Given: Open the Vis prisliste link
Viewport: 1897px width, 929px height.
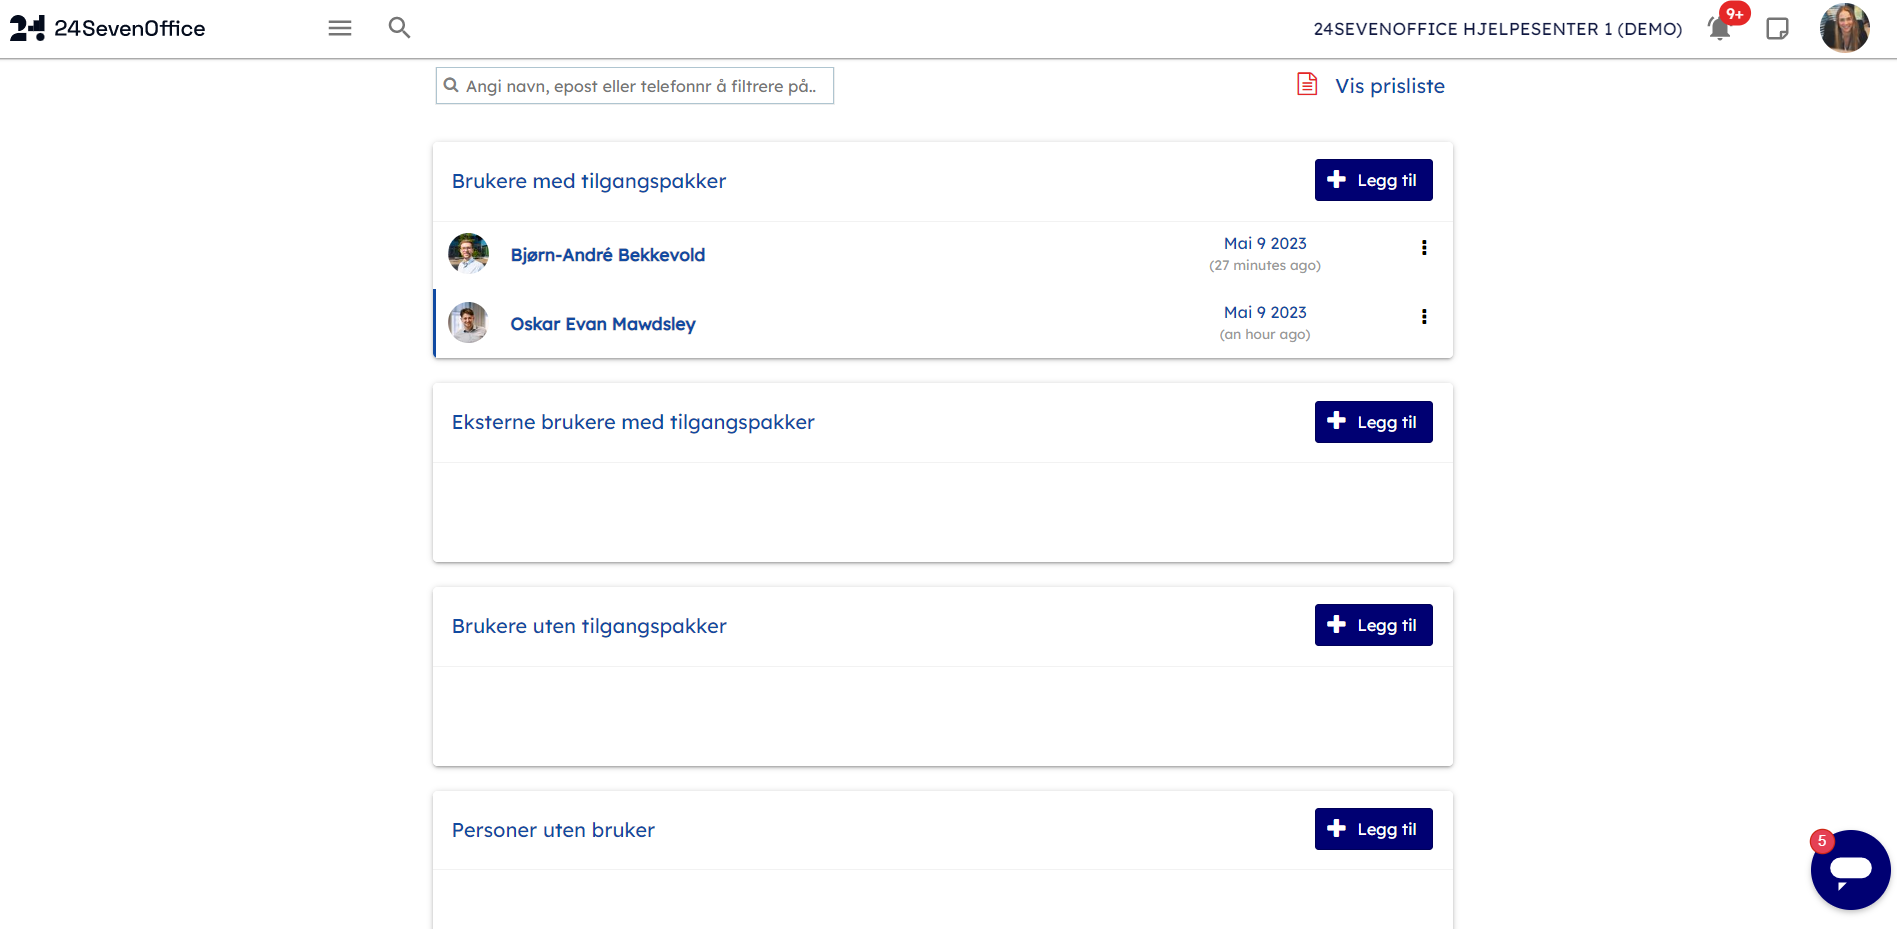Looking at the screenshot, I should pyautogui.click(x=1389, y=86).
